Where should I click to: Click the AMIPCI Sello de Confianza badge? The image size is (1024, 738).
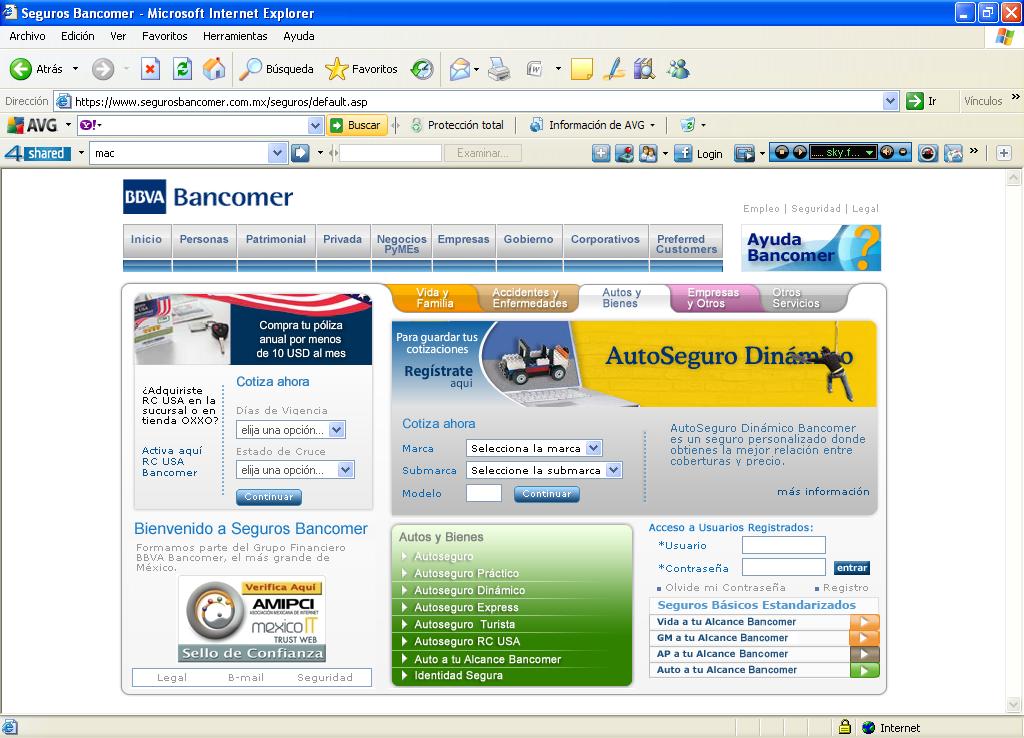tap(252, 619)
